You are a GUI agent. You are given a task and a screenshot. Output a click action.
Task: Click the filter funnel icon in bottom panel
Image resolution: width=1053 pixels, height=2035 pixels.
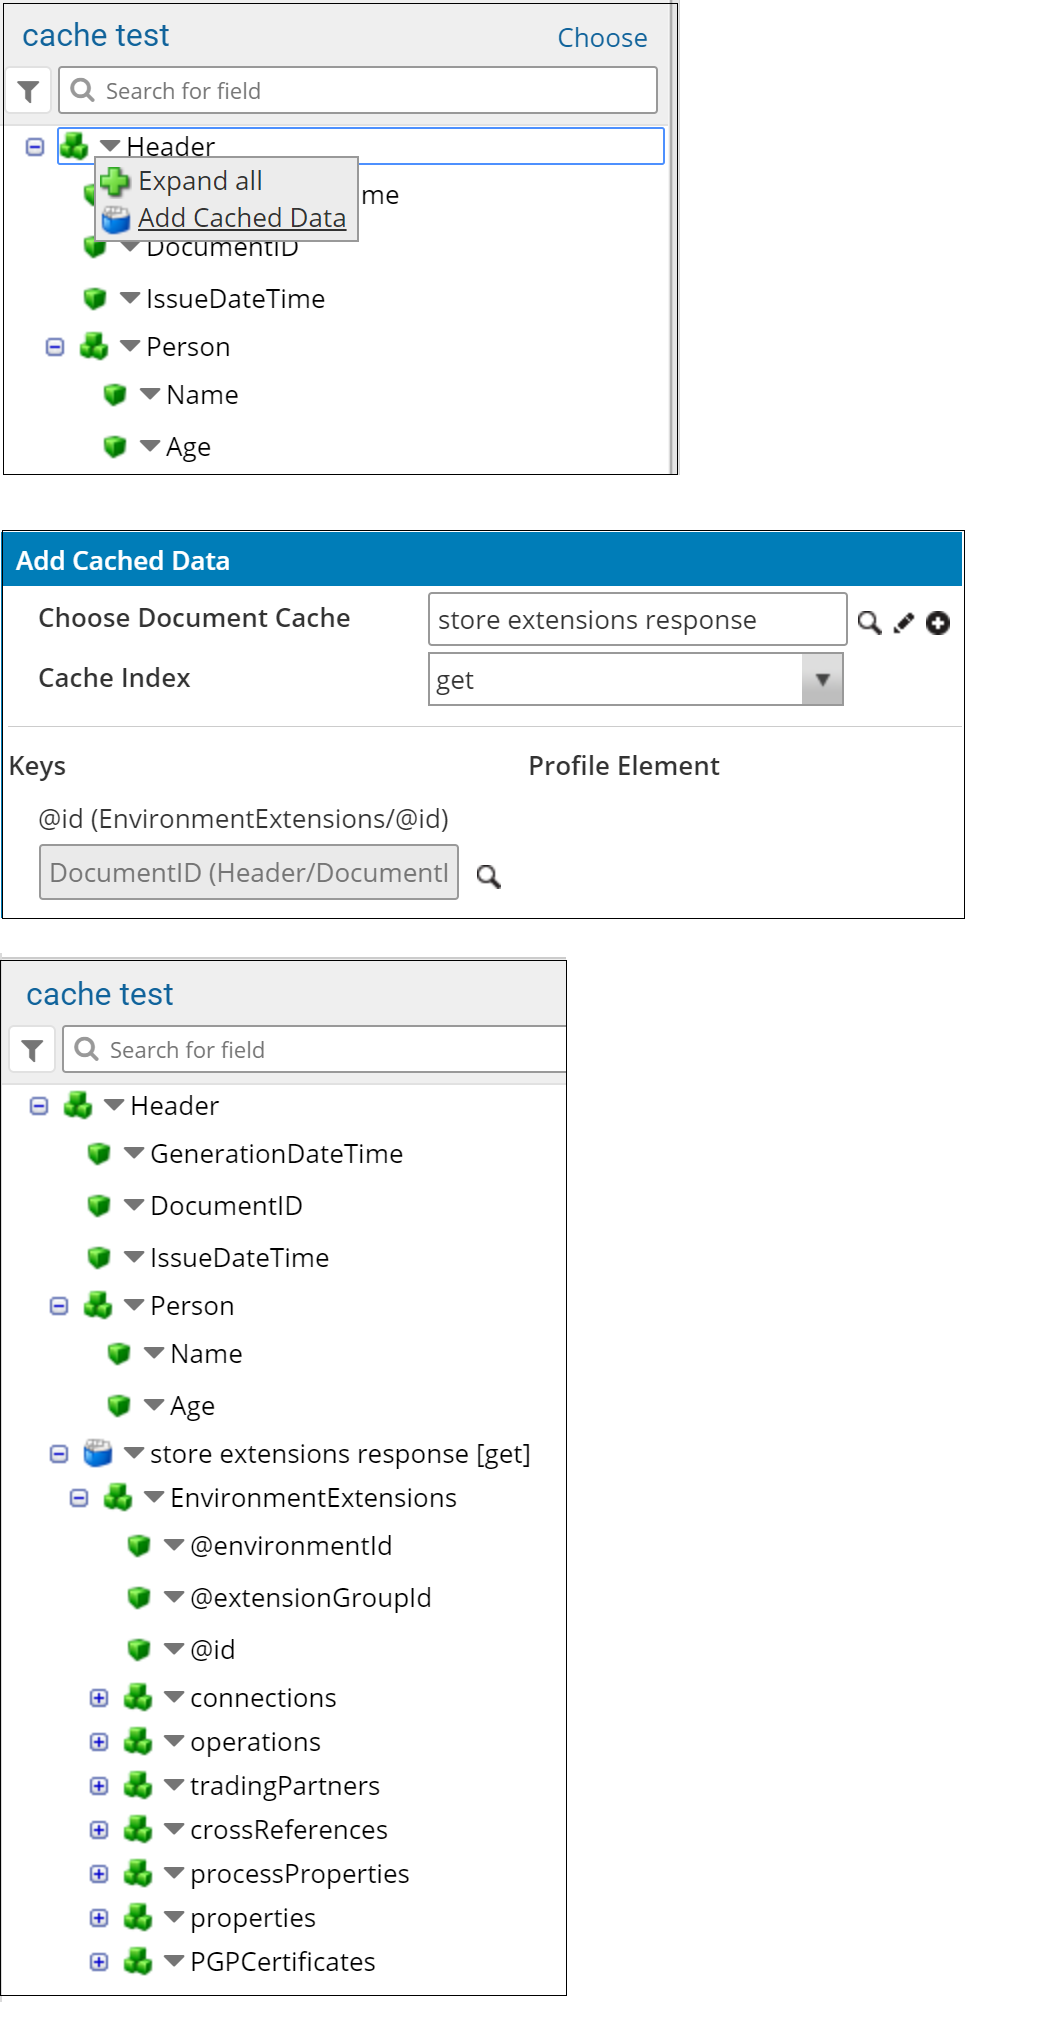33,1050
